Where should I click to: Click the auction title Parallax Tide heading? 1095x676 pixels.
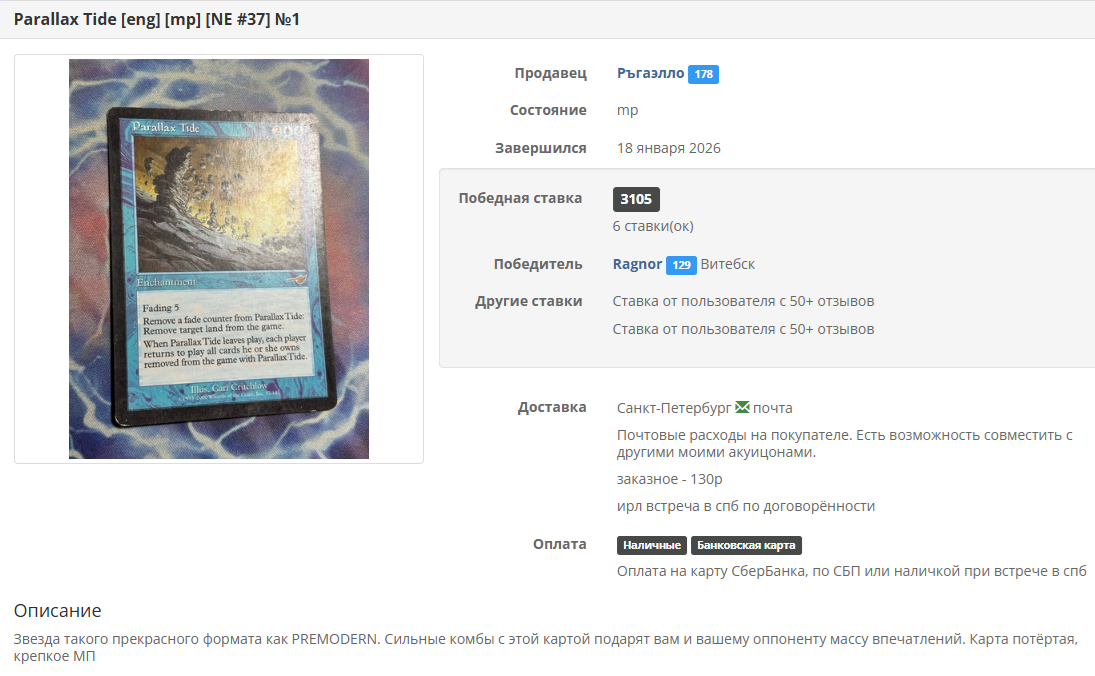pyautogui.click(x=157, y=20)
